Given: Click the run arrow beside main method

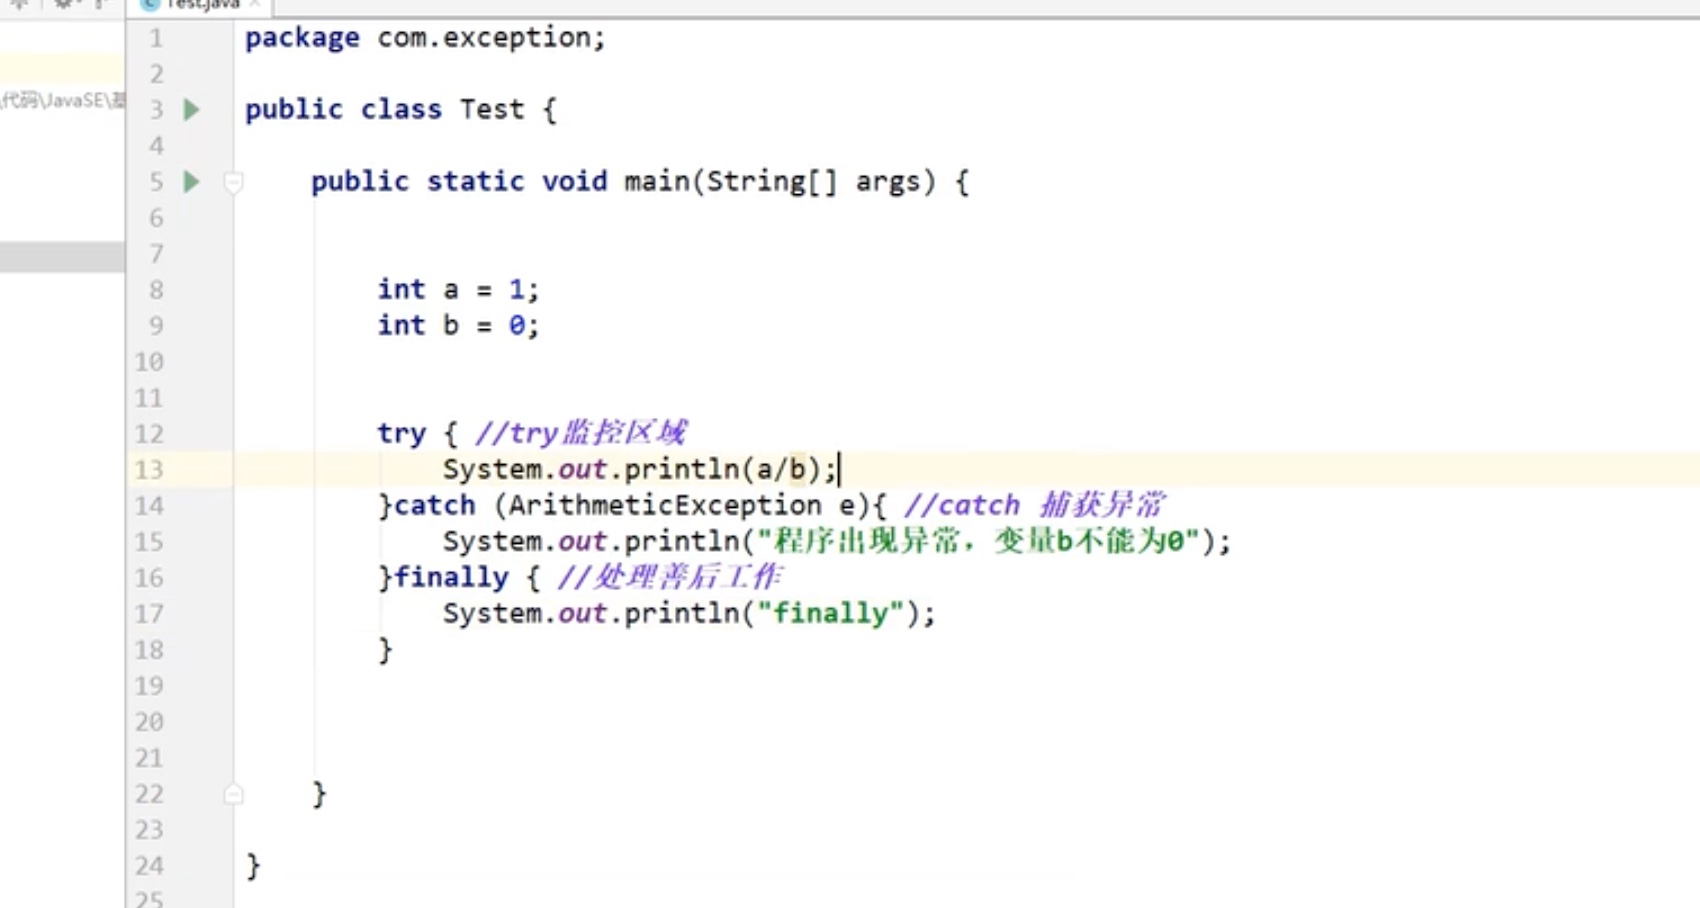Looking at the screenshot, I should click(x=191, y=181).
